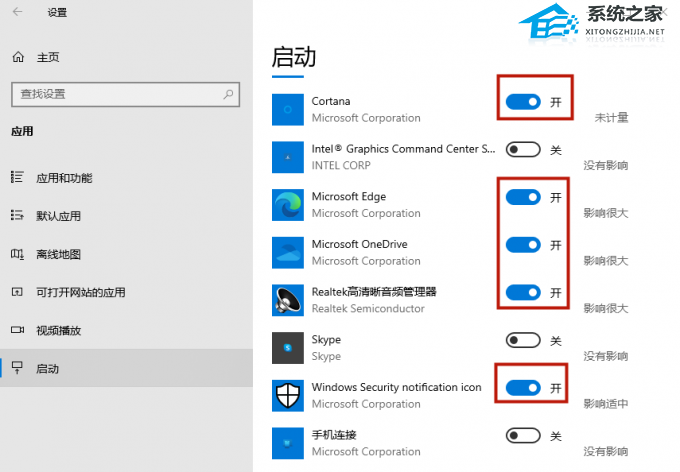Open 应用和功能 in sidebar
This screenshot has width=680, height=472.
(x=64, y=178)
